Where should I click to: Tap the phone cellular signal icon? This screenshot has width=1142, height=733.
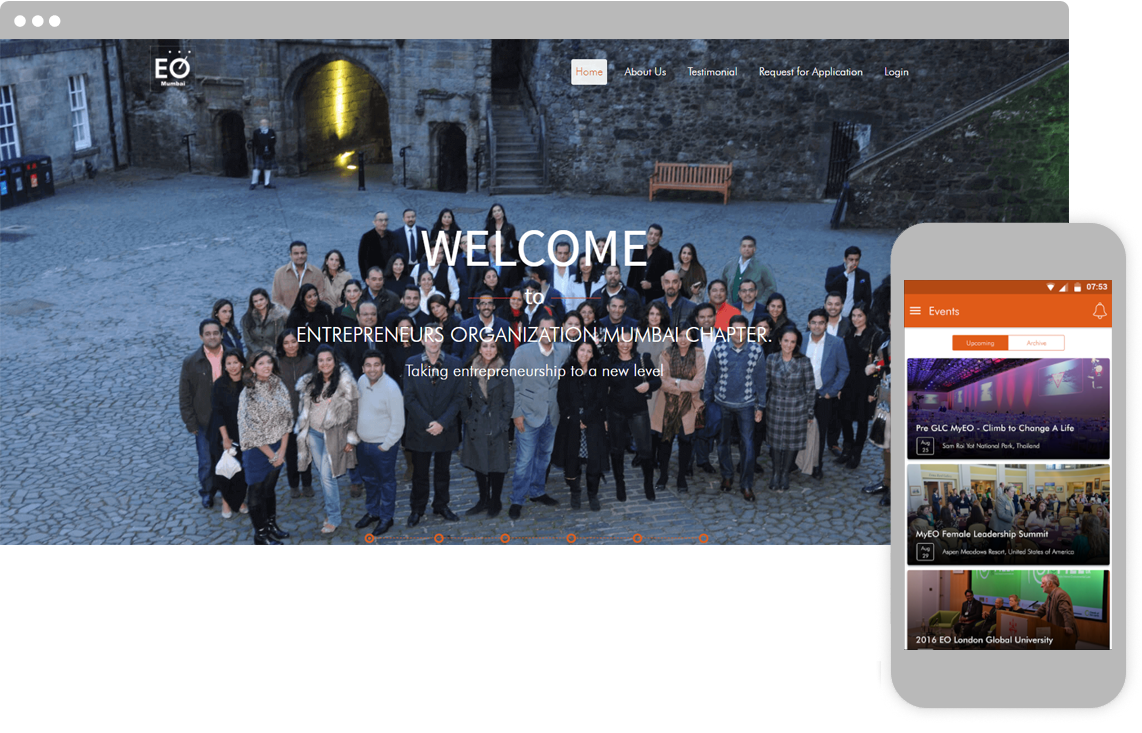(x=1063, y=287)
